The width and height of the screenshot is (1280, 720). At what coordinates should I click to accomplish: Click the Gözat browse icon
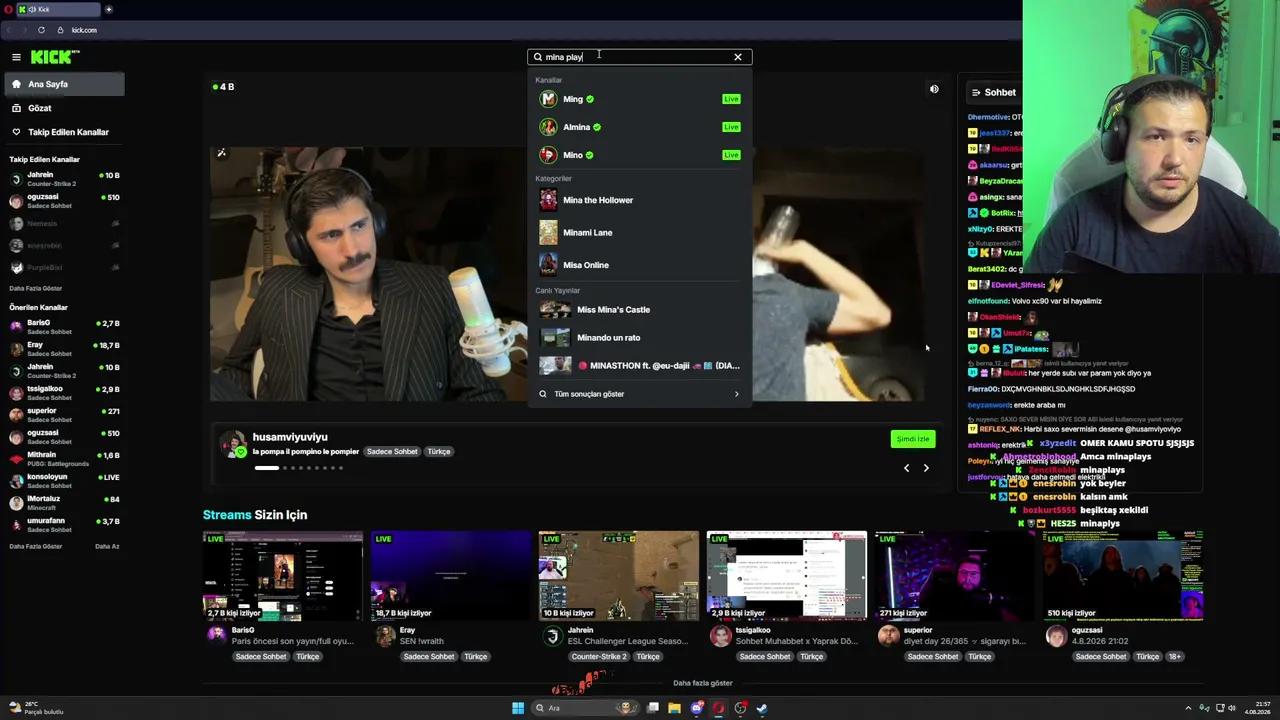(16, 108)
